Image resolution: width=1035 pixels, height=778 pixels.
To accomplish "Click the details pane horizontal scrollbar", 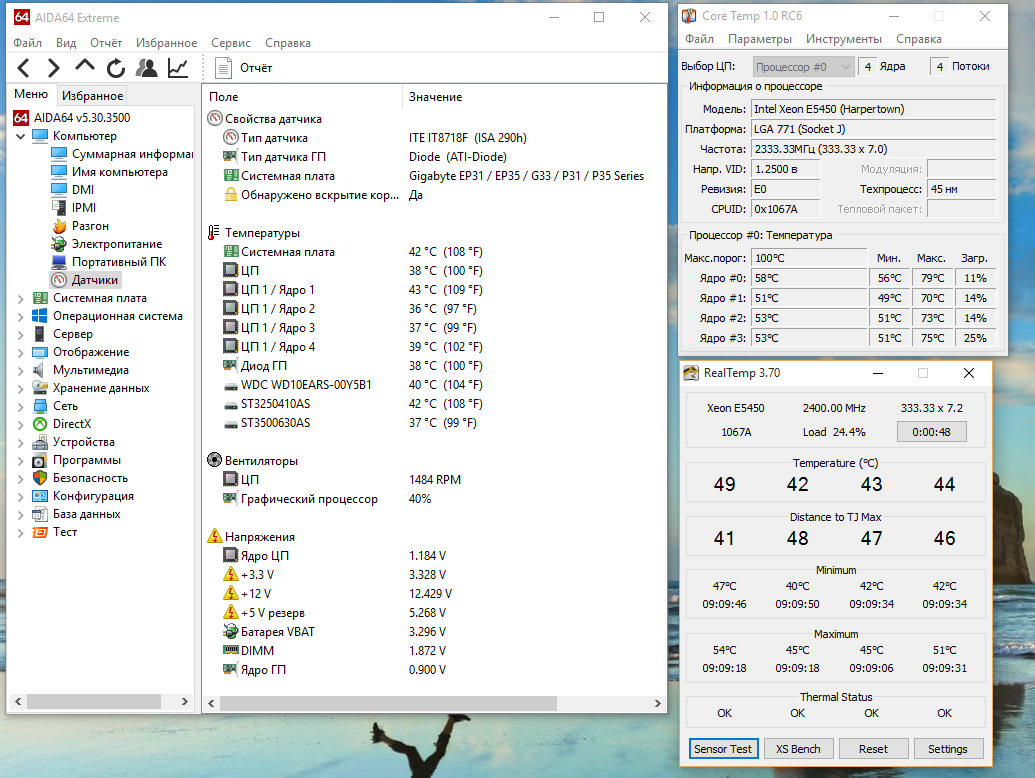I will 388,703.
